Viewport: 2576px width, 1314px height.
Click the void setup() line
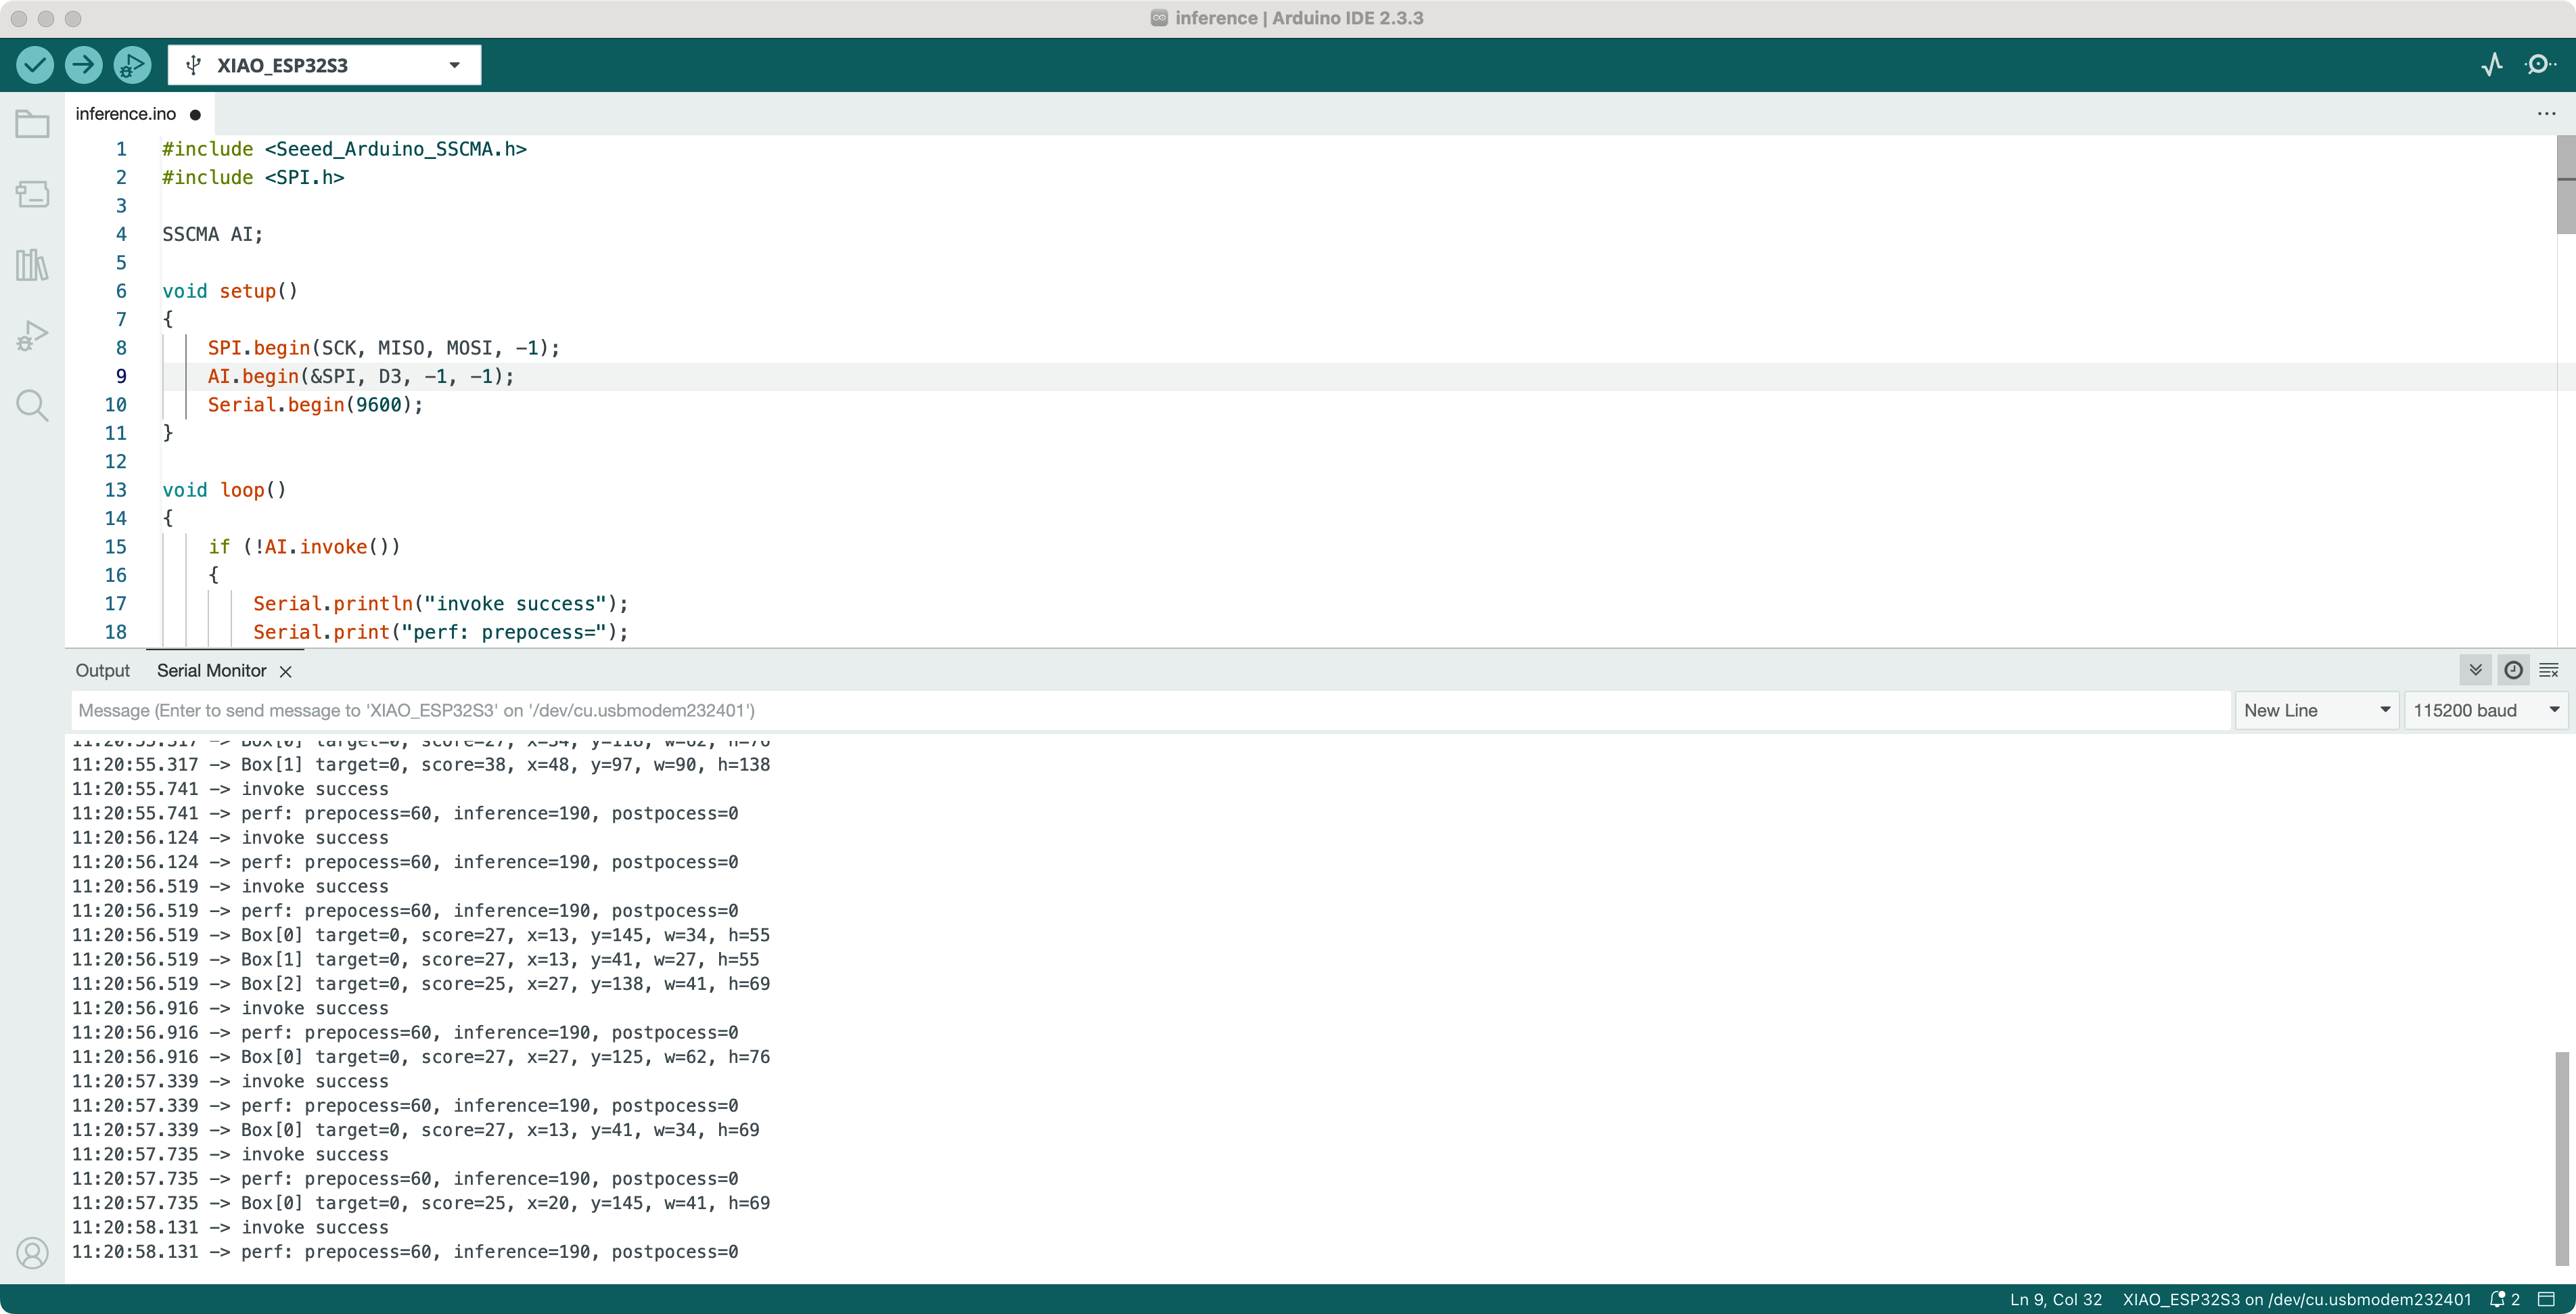[230, 292]
